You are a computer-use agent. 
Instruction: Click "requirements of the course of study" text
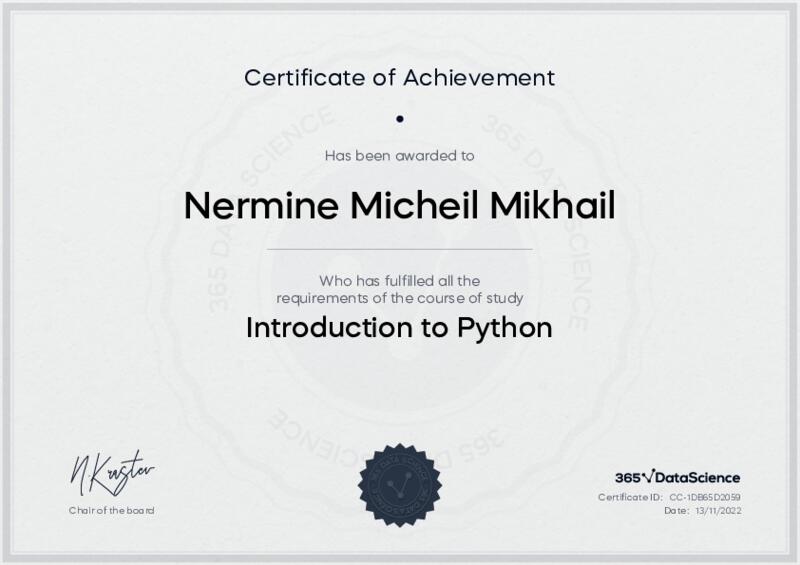pos(399,297)
